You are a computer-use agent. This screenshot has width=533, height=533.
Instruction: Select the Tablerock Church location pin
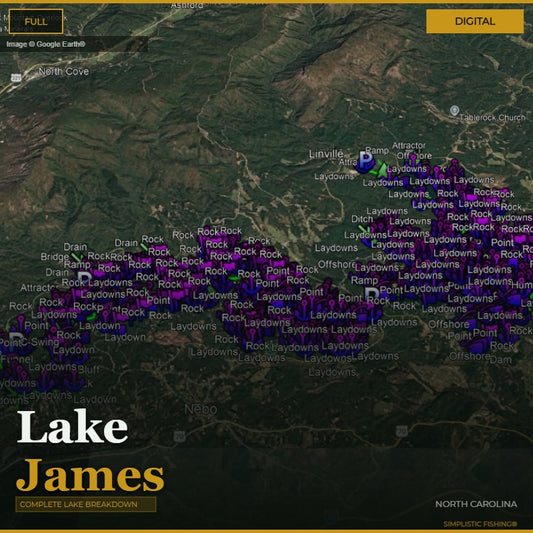tap(454, 110)
